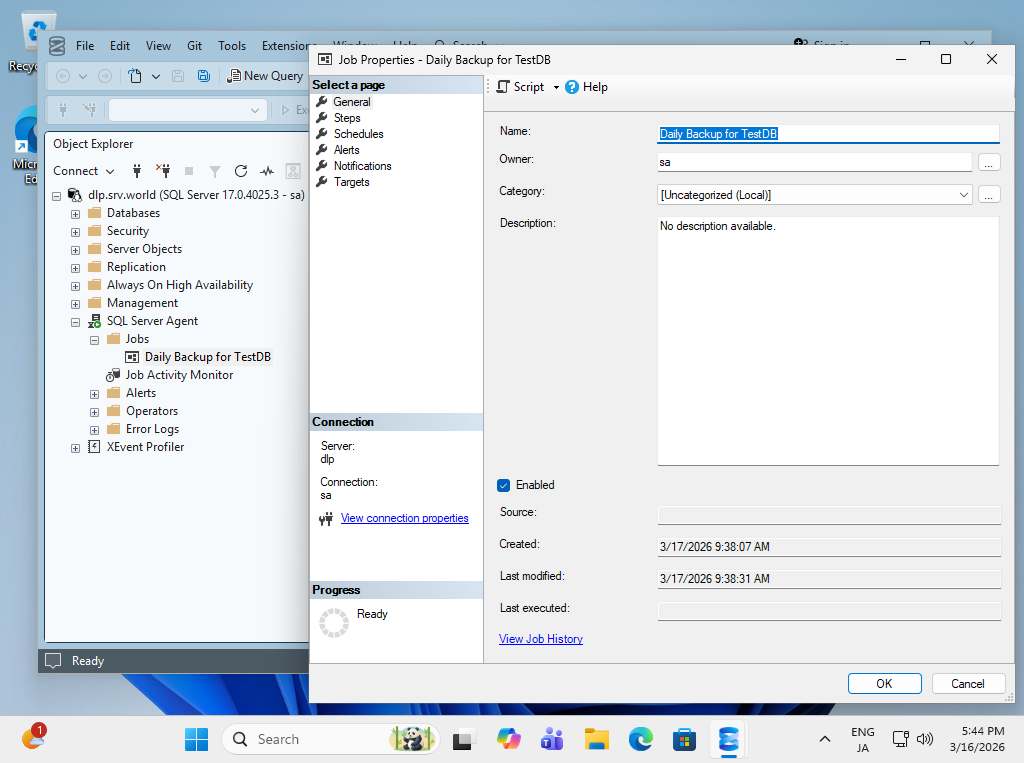Click the Connect Object Explorer plug icon
This screenshot has height=763, width=1024.
[x=136, y=171]
